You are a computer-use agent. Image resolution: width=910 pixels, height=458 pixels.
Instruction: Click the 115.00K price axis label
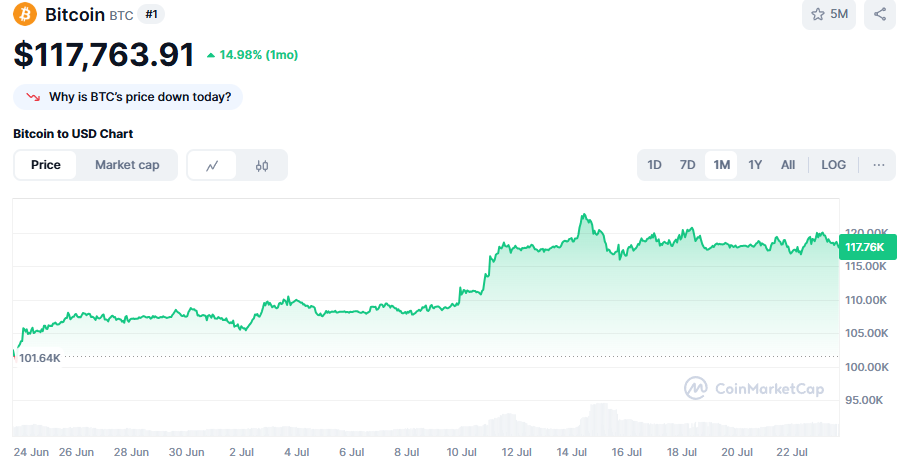tap(866, 266)
